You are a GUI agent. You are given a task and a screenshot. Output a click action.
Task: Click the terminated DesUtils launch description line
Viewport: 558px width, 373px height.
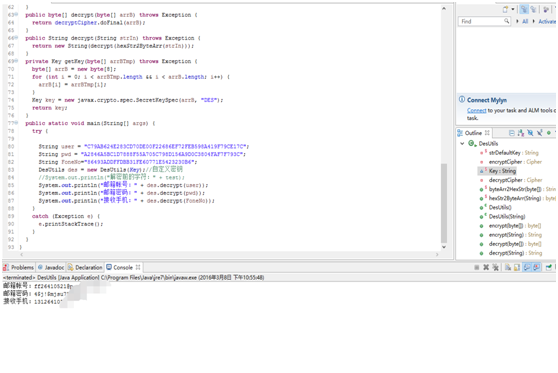(134, 277)
